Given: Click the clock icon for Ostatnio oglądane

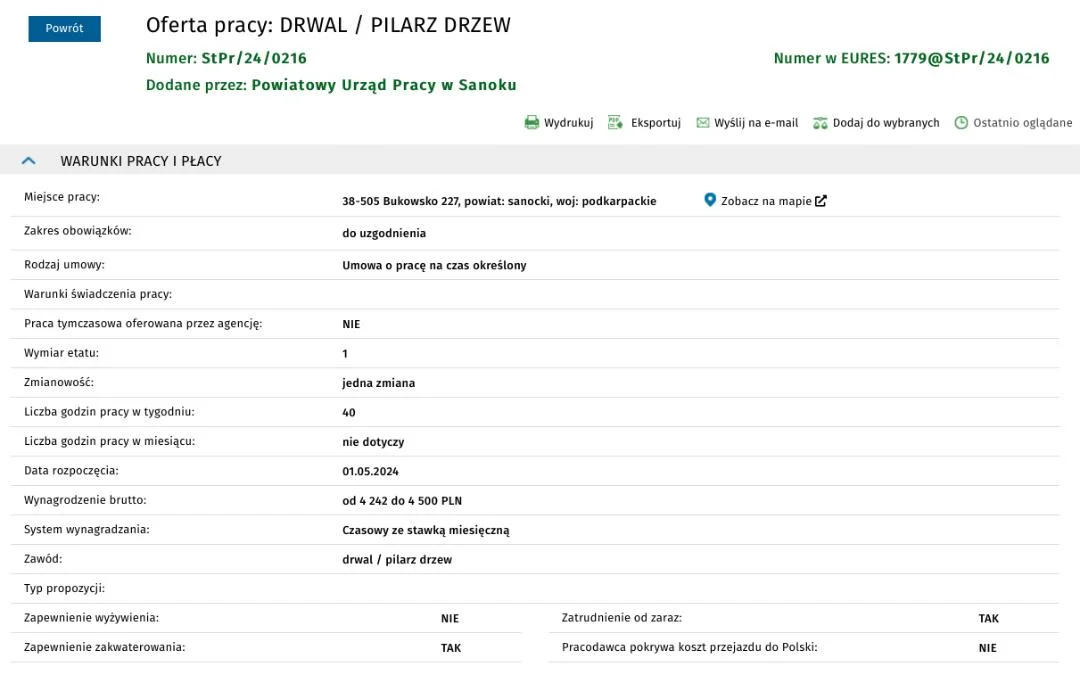Looking at the screenshot, I should click(961, 123).
